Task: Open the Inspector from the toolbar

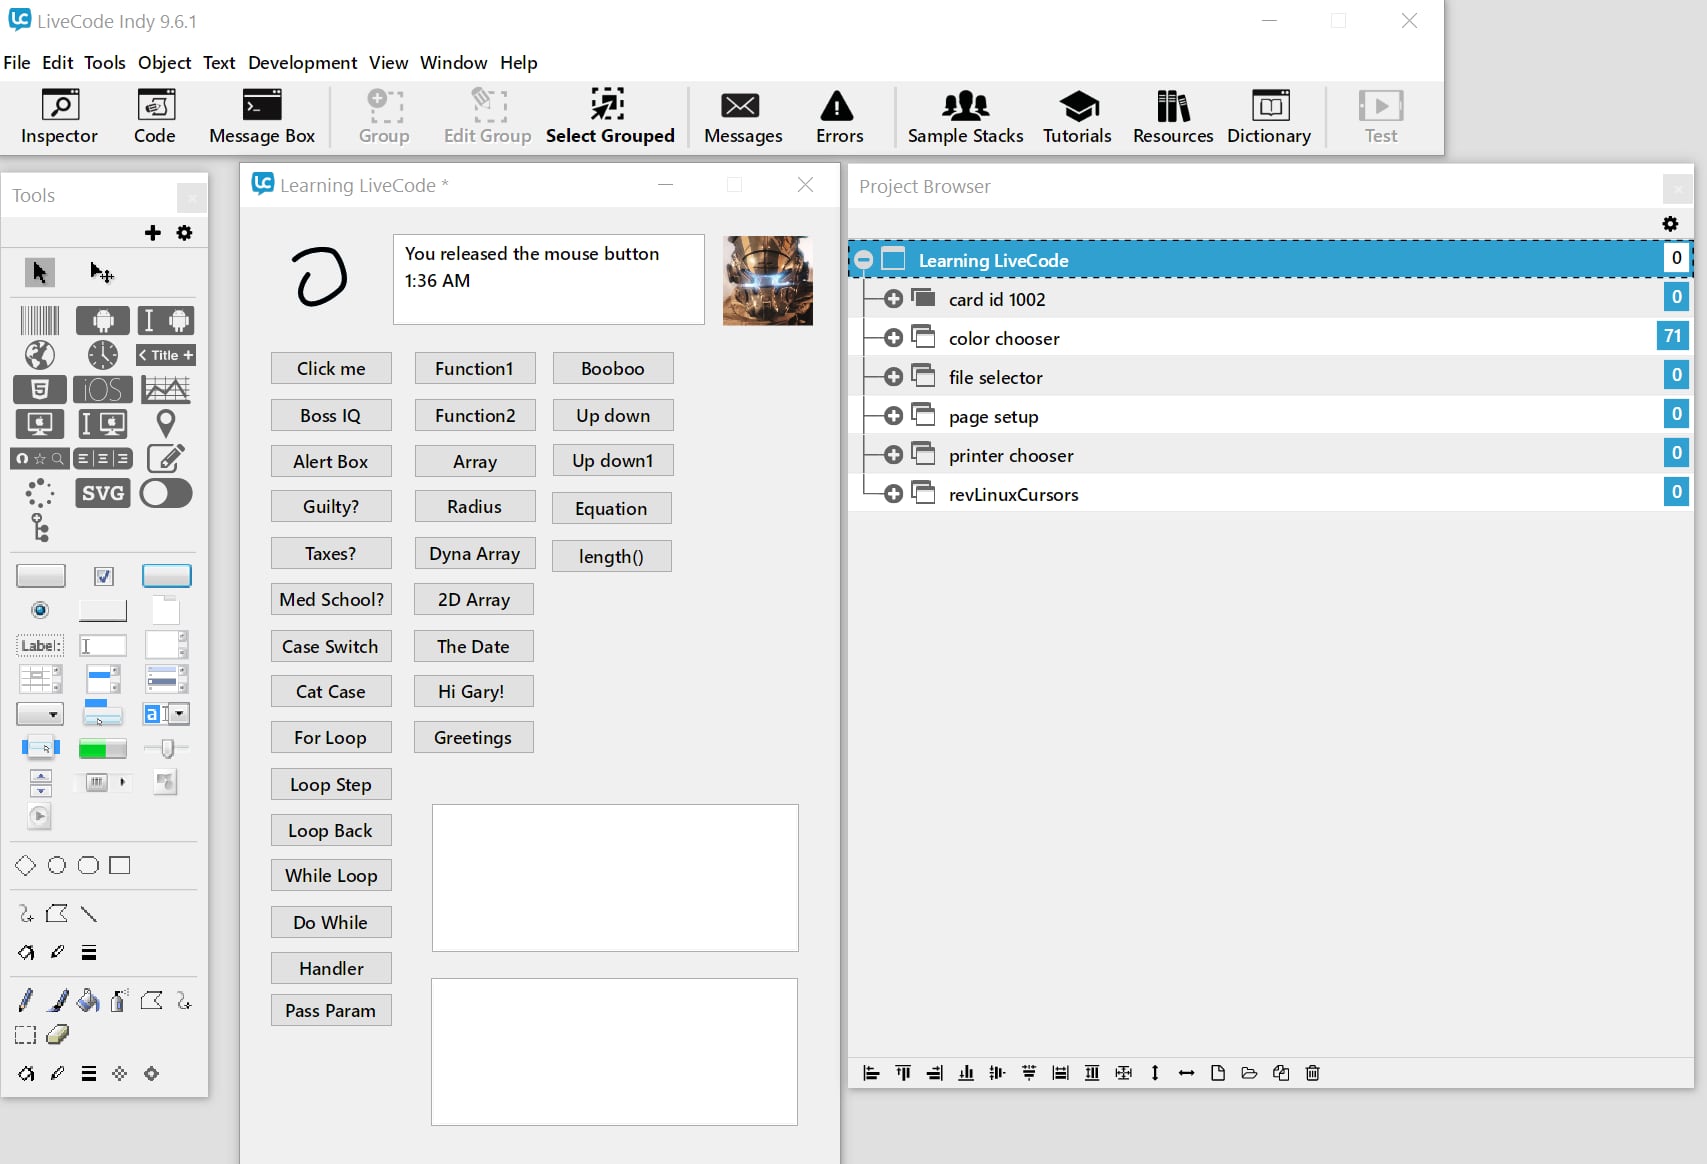Action: click(x=59, y=117)
